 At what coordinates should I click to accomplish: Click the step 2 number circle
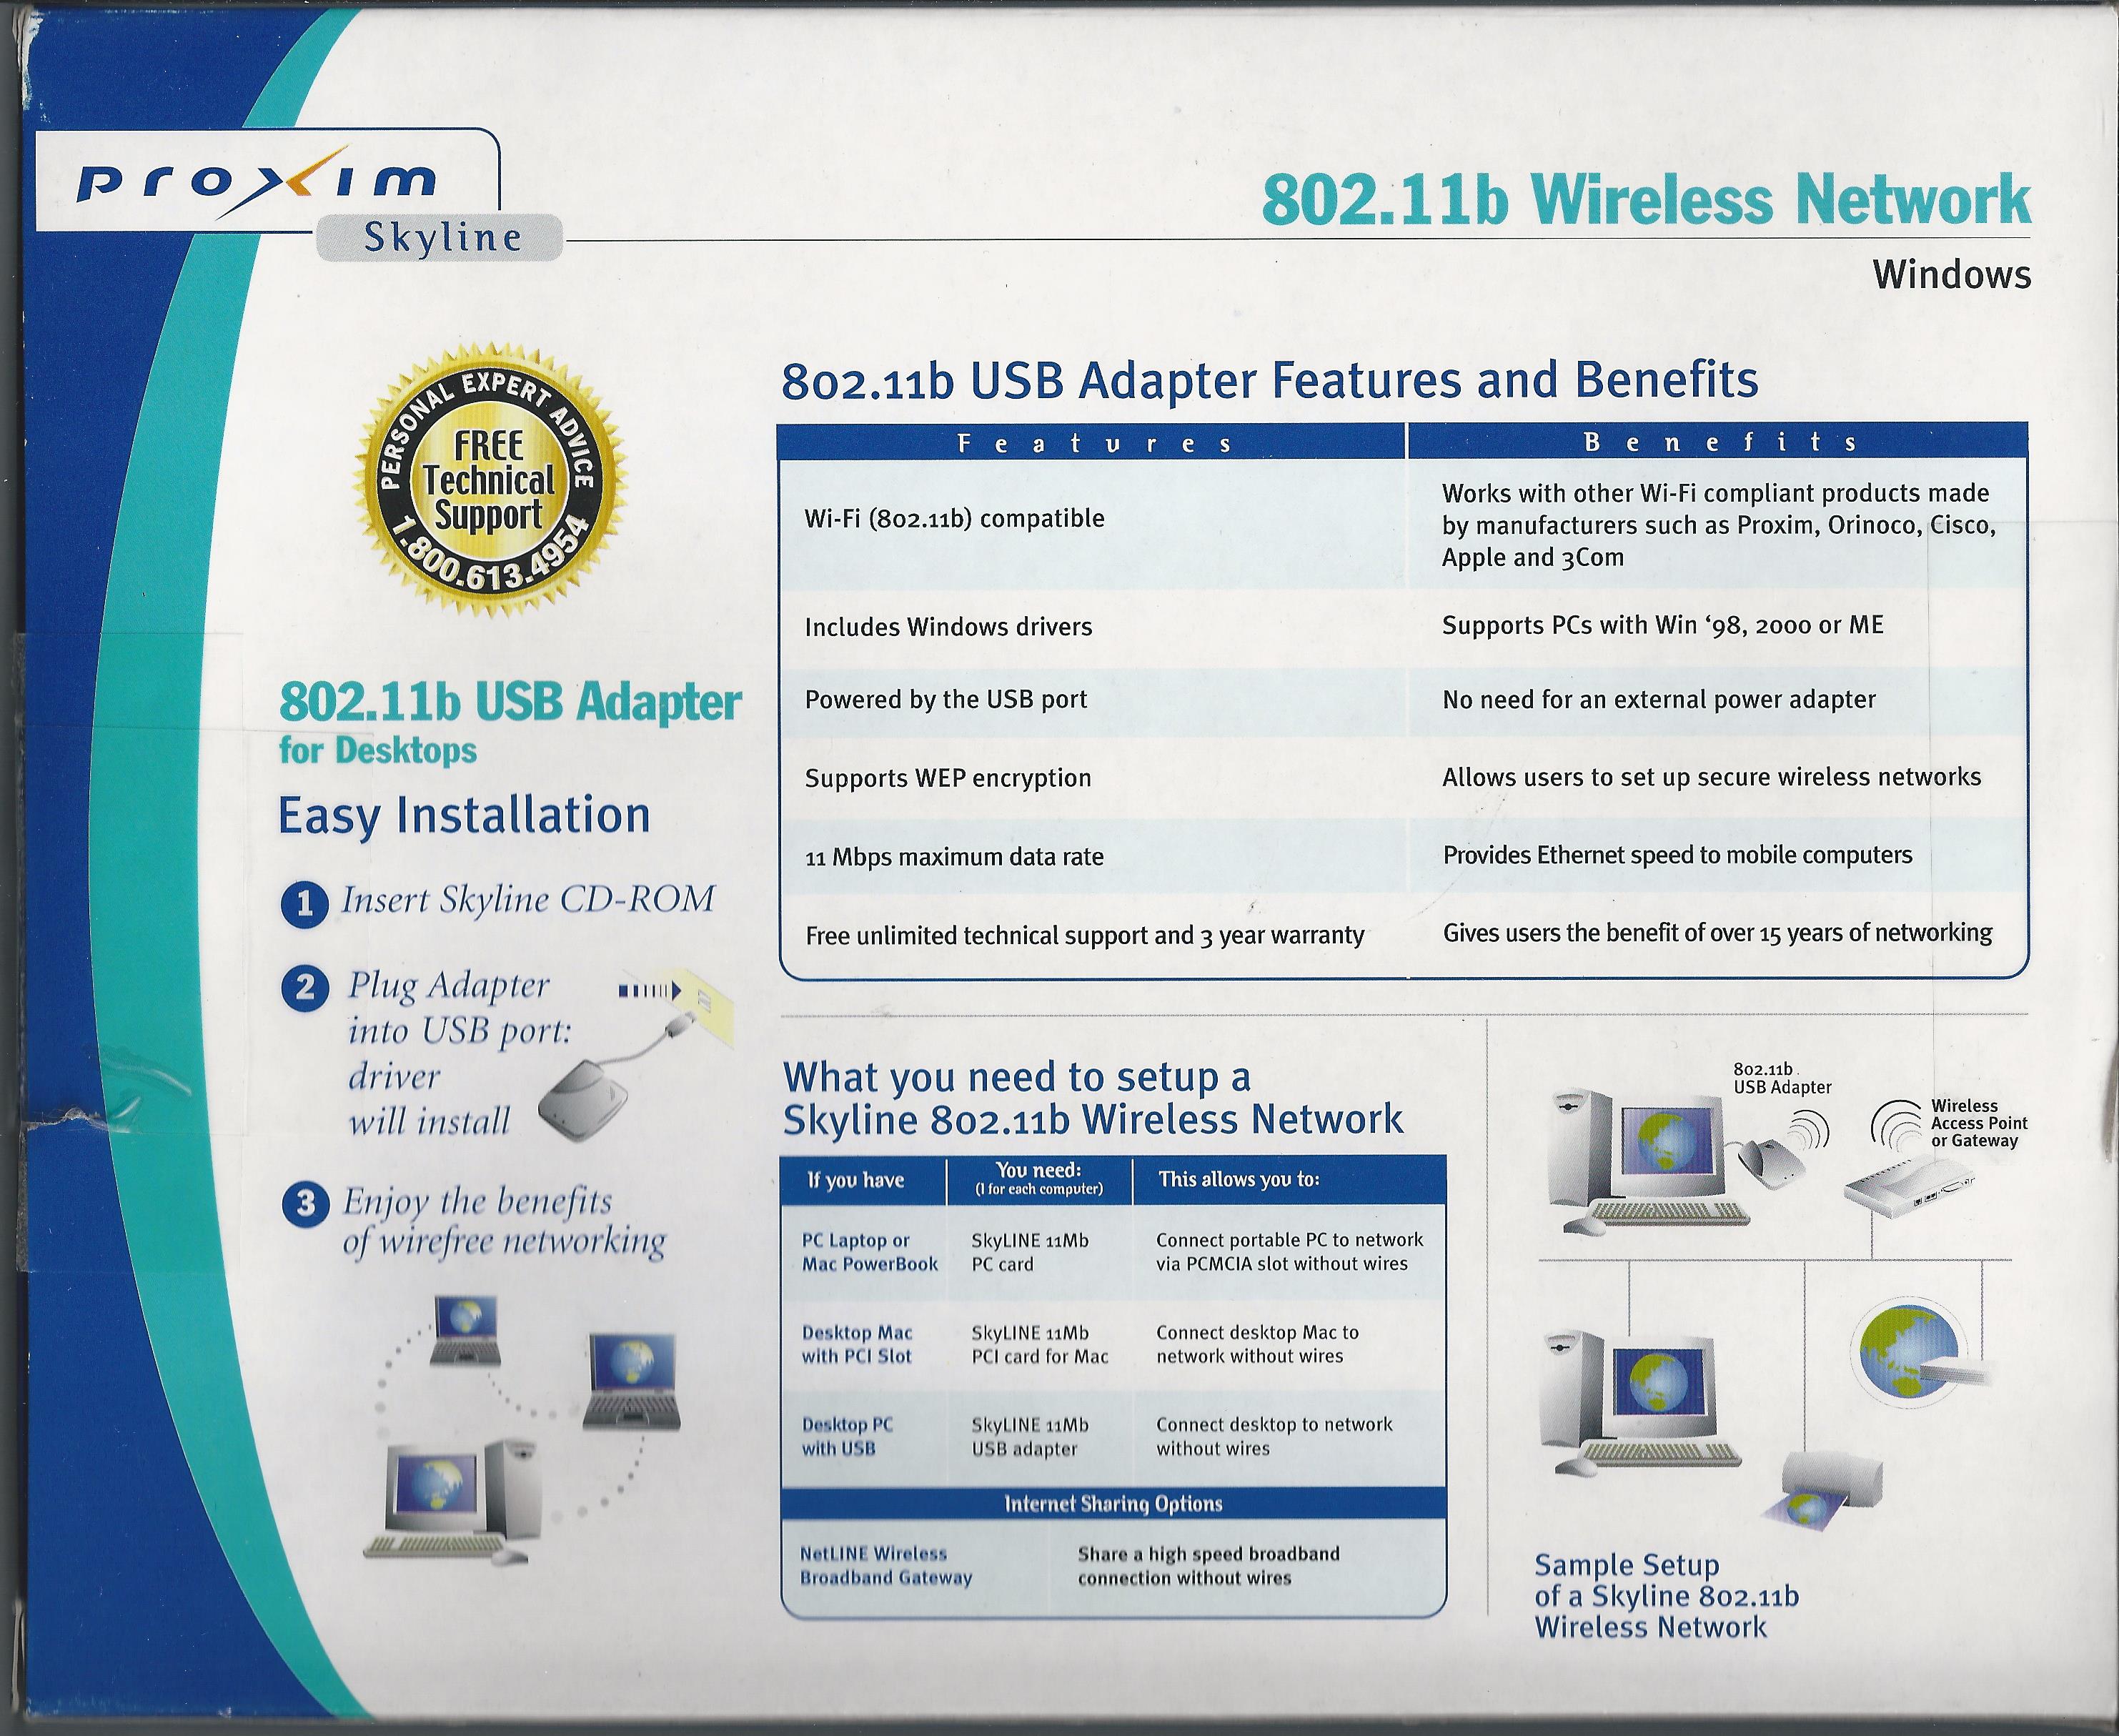coord(305,989)
